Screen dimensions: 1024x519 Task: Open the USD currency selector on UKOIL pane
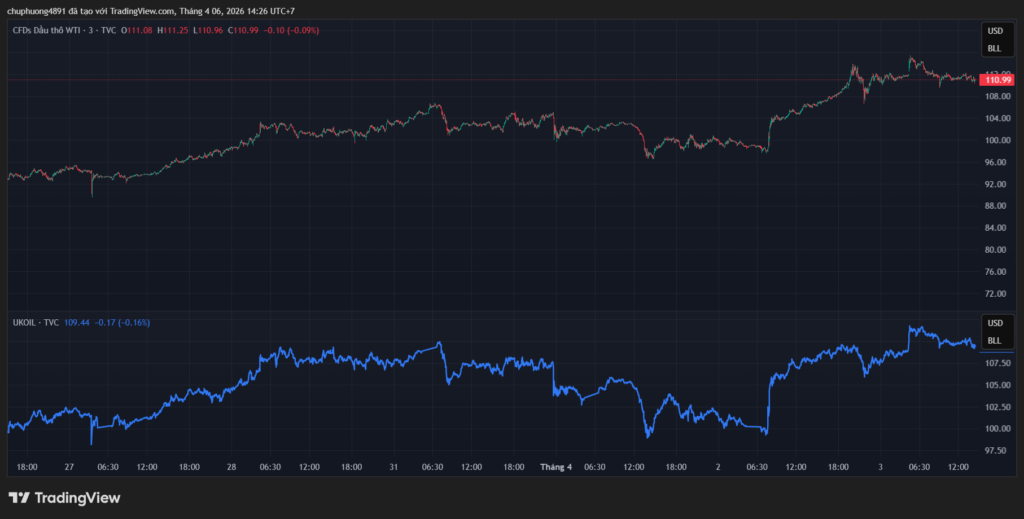pos(994,324)
